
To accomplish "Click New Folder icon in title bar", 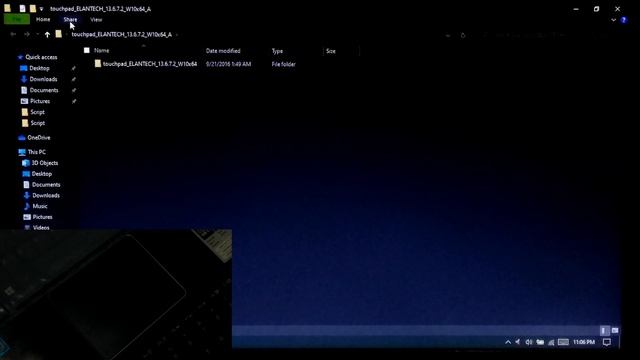I will 33,9.
